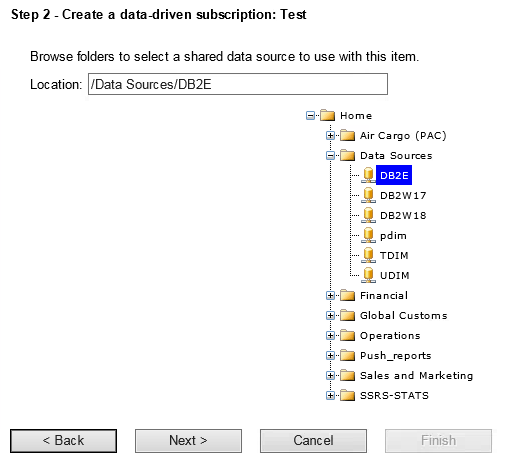This screenshot has height=469, width=513.
Task: Expand the Global Customs folder
Action: pos(330,316)
